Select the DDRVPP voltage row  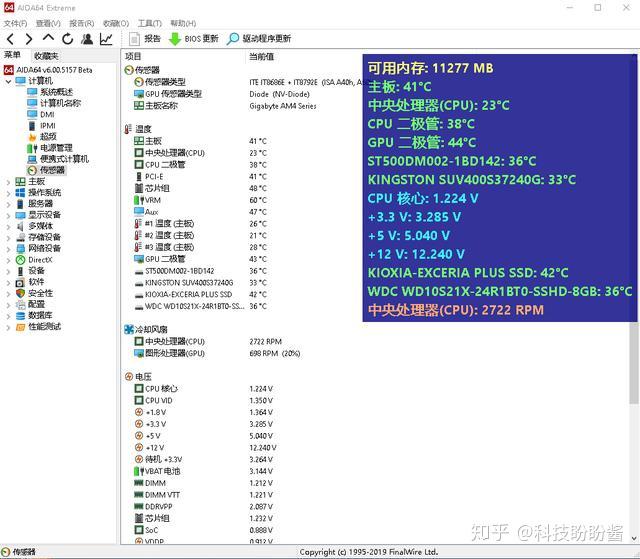[203, 507]
